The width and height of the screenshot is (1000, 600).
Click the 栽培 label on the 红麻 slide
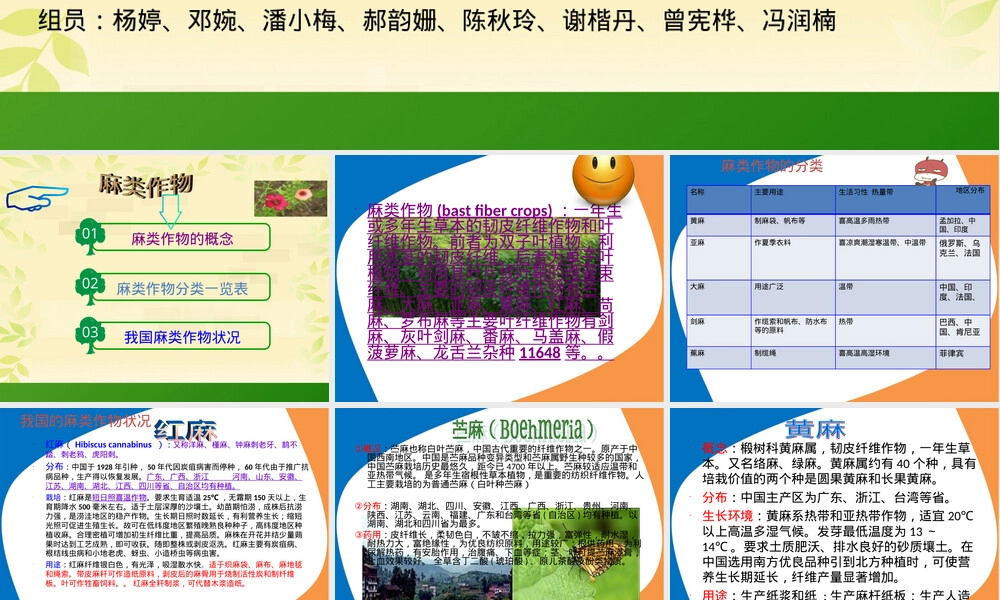[53, 497]
